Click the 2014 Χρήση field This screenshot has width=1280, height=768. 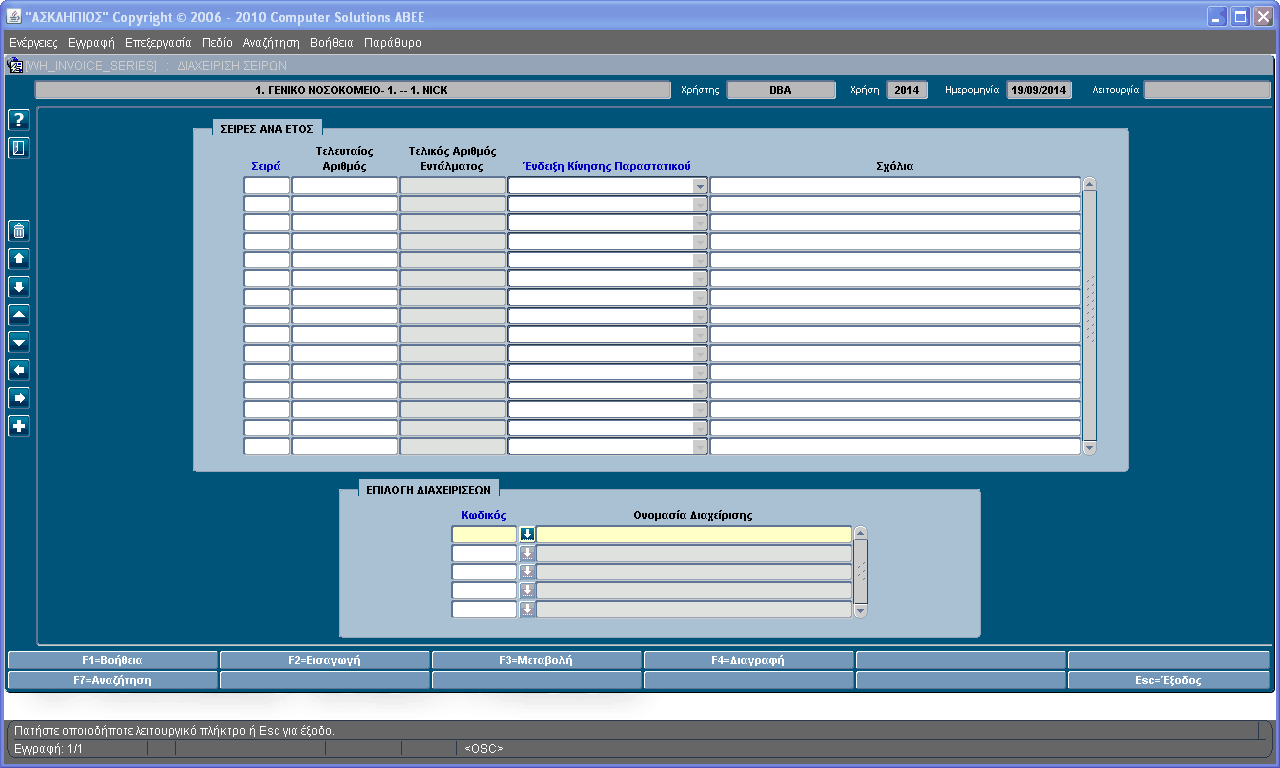click(x=906, y=90)
